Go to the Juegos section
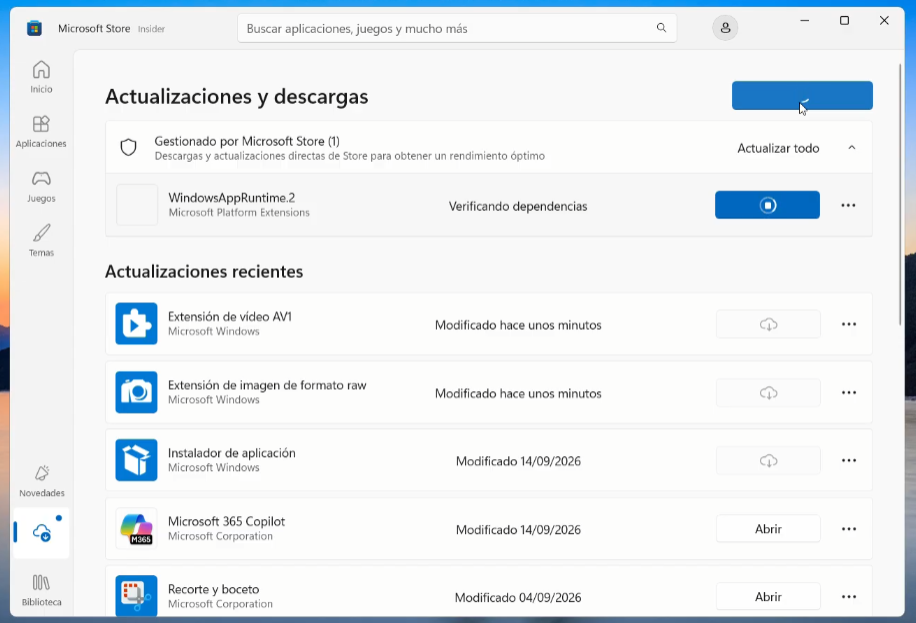This screenshot has width=916, height=623. (41, 186)
